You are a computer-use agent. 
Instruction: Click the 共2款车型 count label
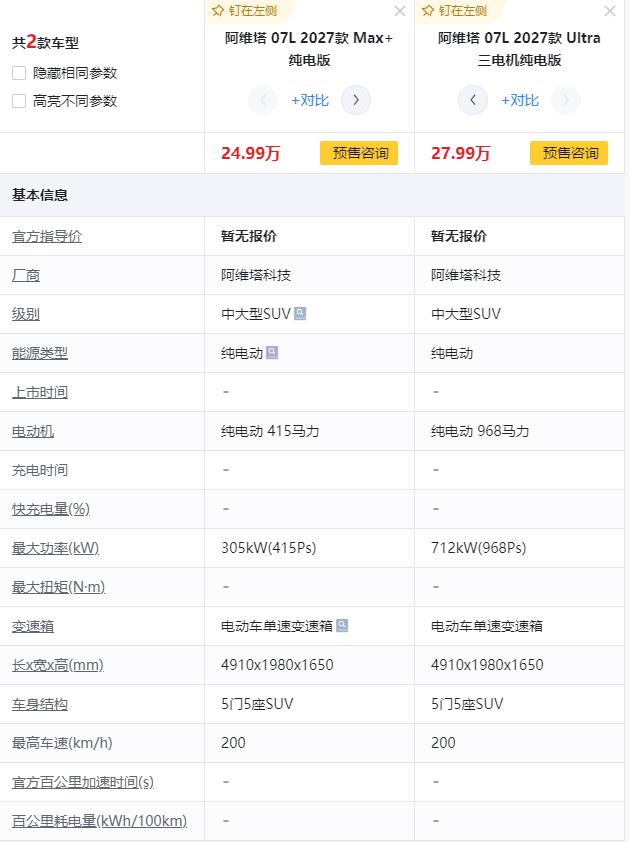46,42
